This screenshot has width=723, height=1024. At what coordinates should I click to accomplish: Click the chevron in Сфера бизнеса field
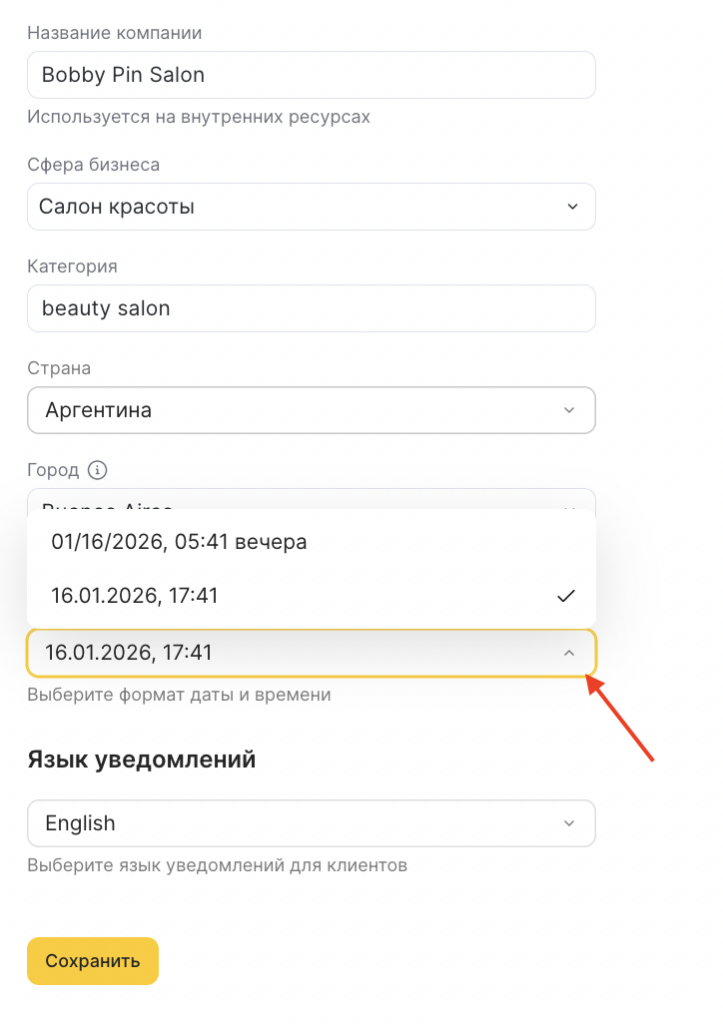coord(572,207)
